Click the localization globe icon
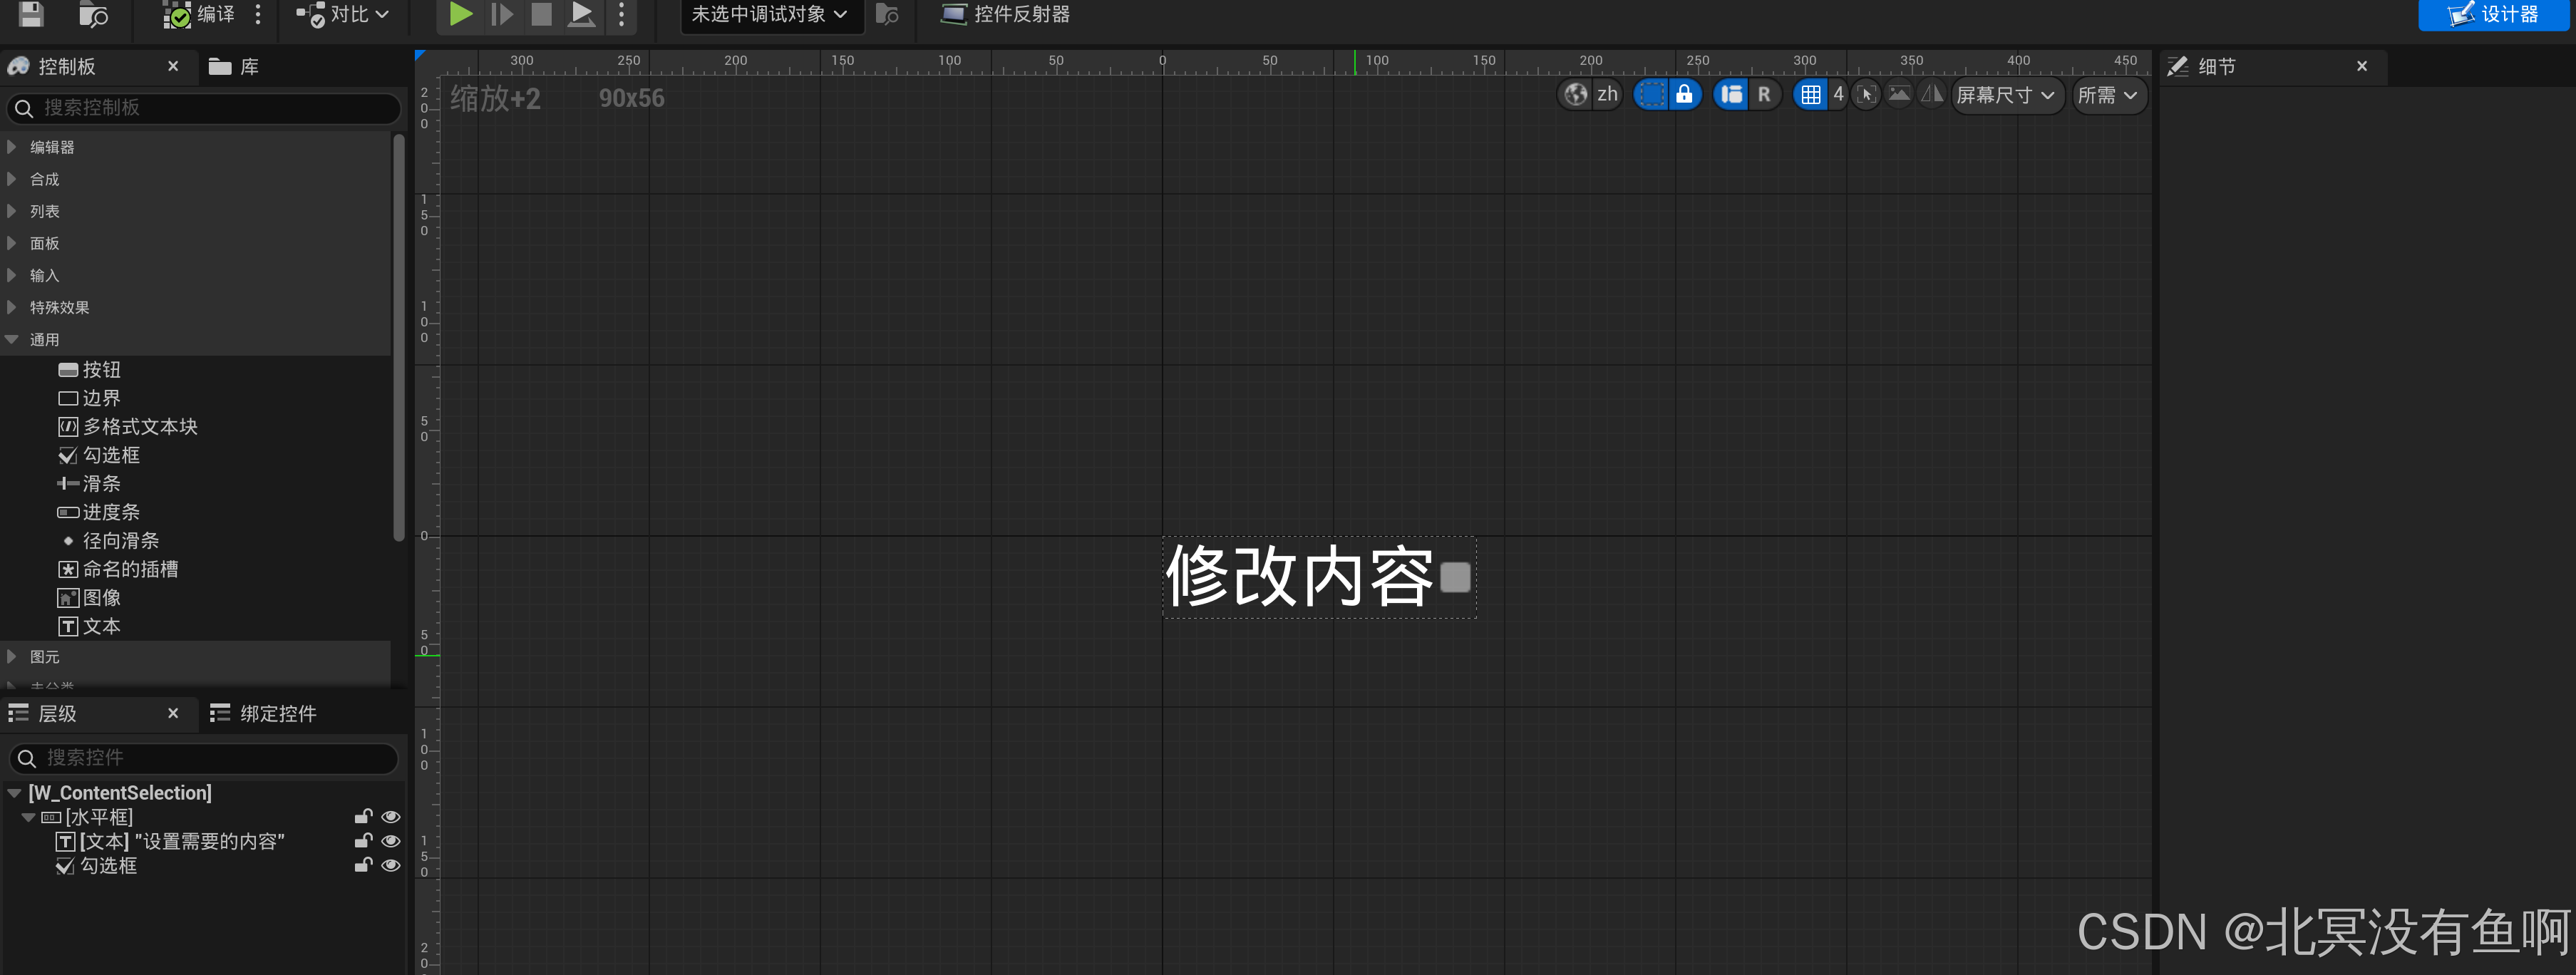The image size is (2576, 975). click(x=1576, y=95)
